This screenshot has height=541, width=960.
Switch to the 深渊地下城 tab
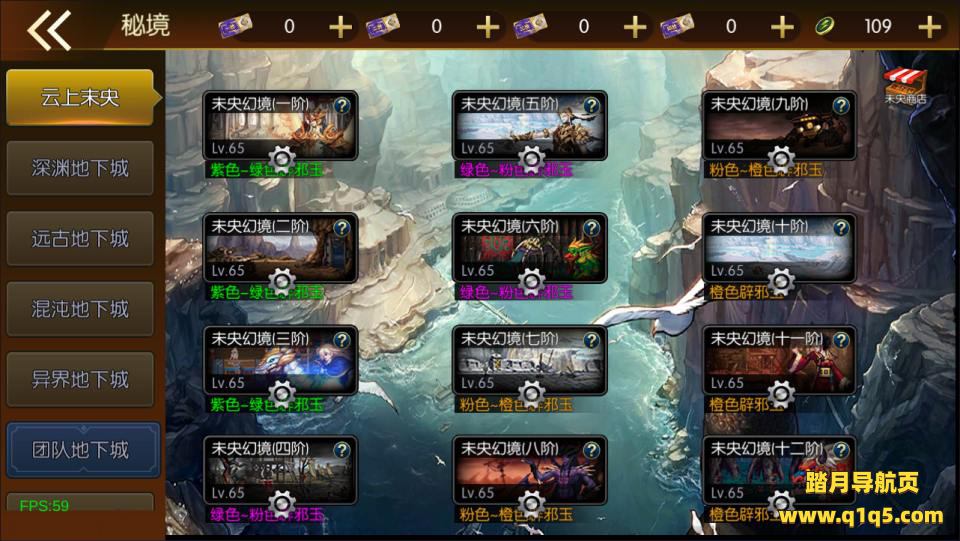(80, 168)
